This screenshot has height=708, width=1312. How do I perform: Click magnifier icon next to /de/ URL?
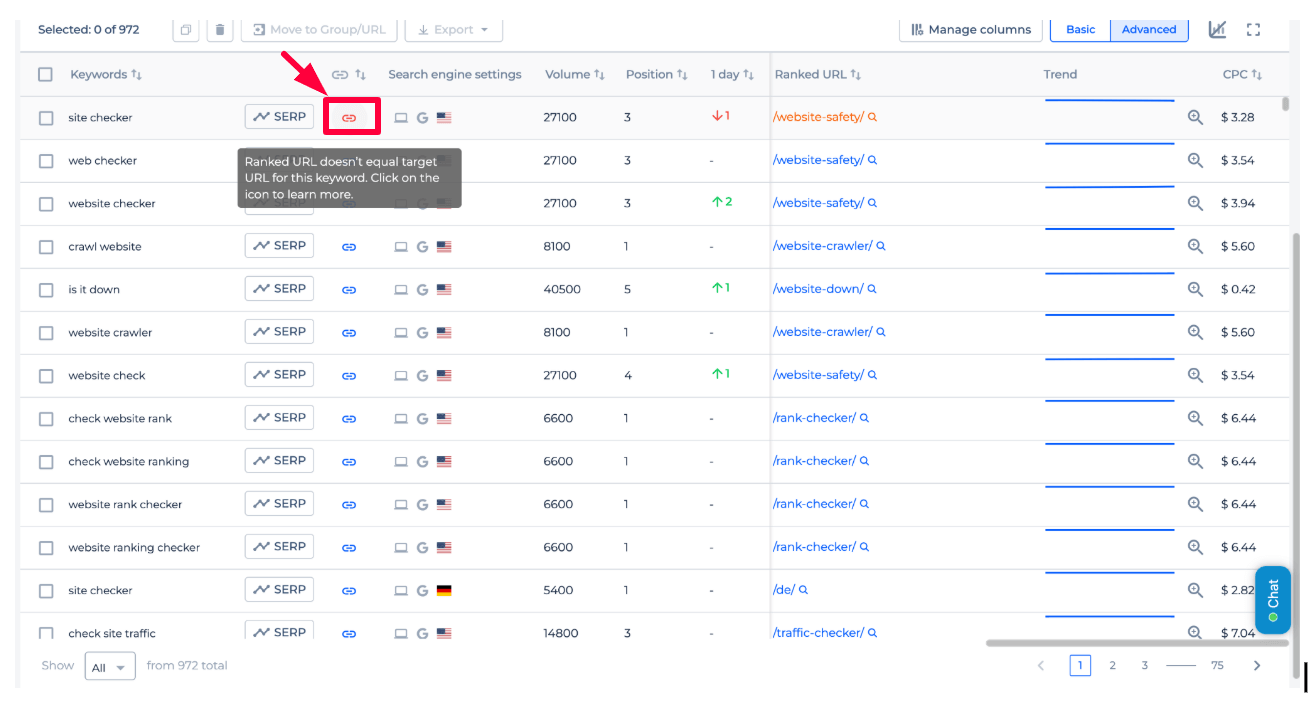pyautogui.click(x=803, y=590)
